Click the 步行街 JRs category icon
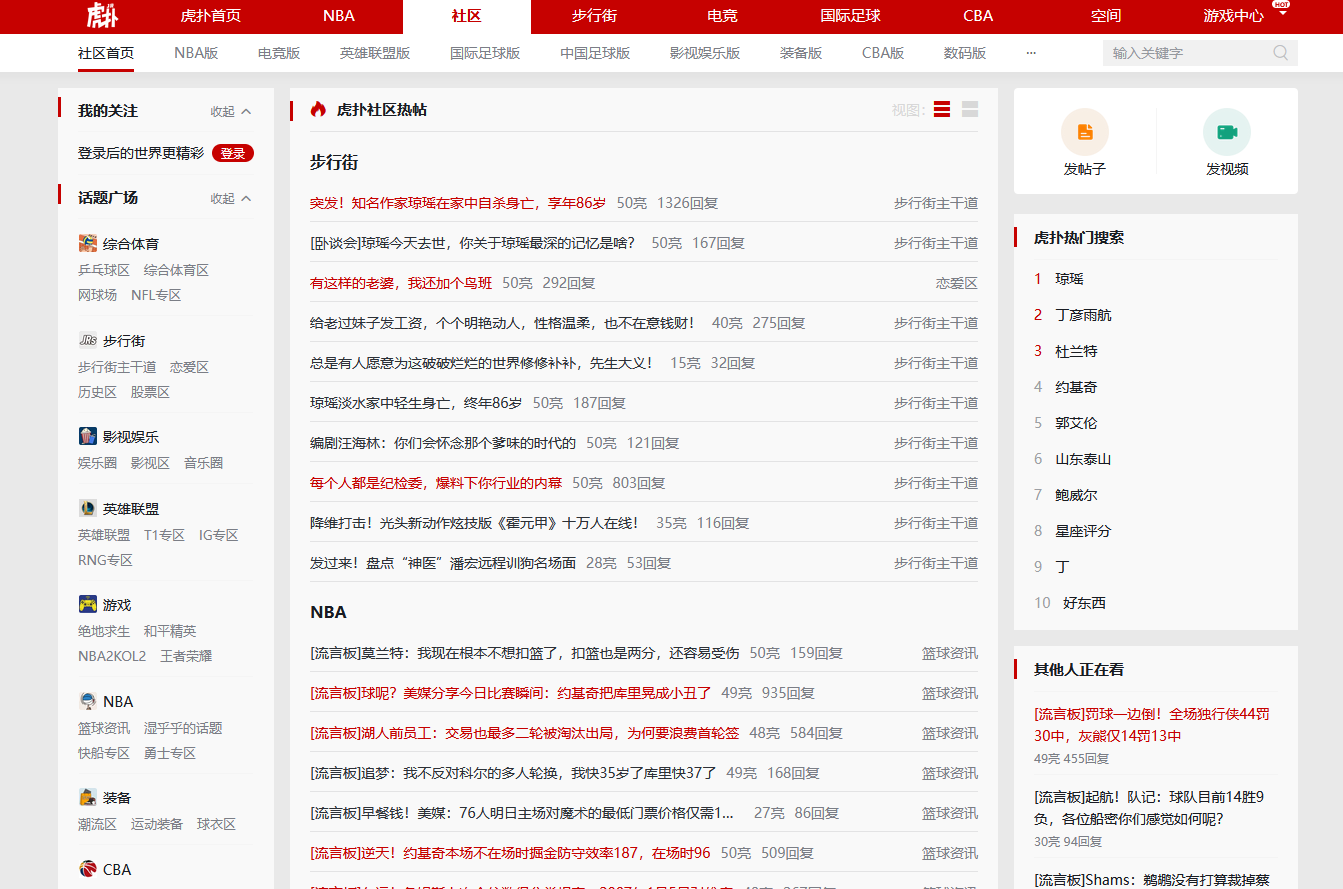Image resolution: width=1343 pixels, height=889 pixels. click(x=88, y=340)
